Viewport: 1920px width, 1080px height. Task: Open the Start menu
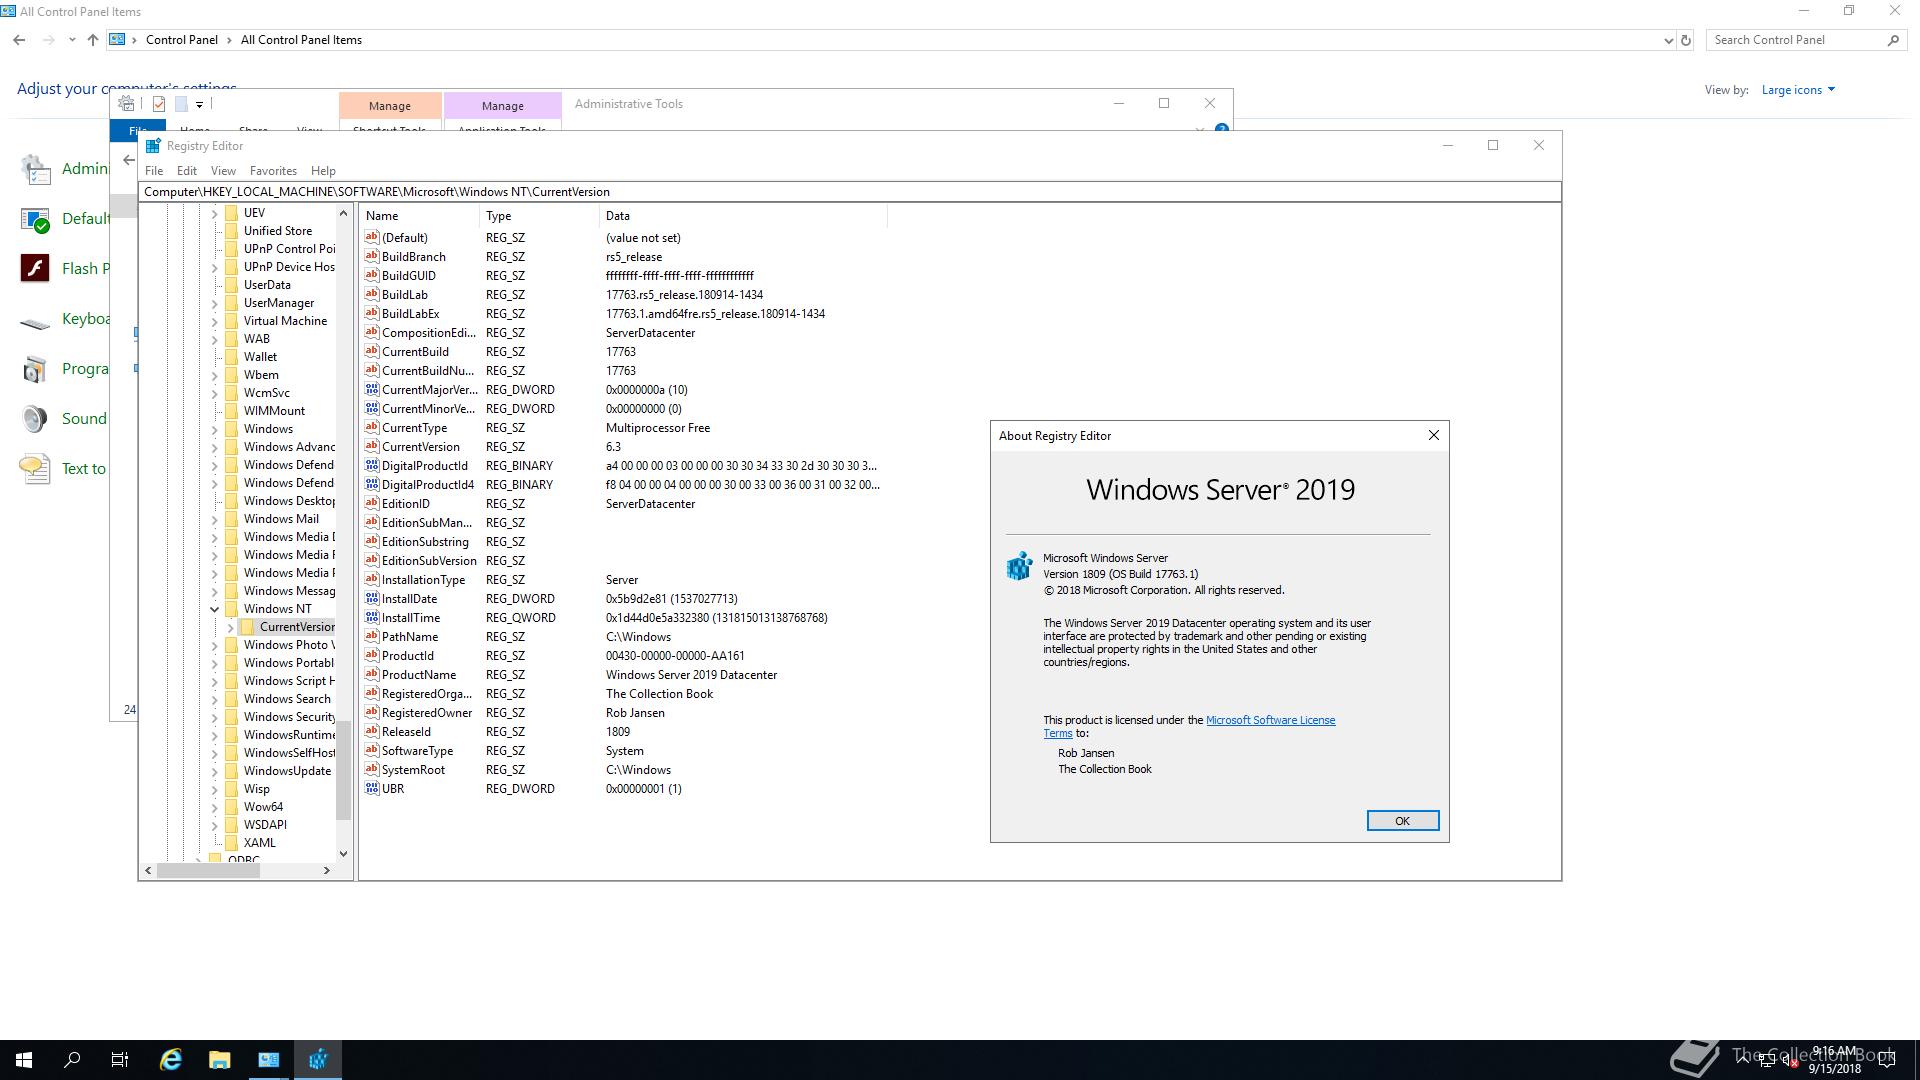24,1060
